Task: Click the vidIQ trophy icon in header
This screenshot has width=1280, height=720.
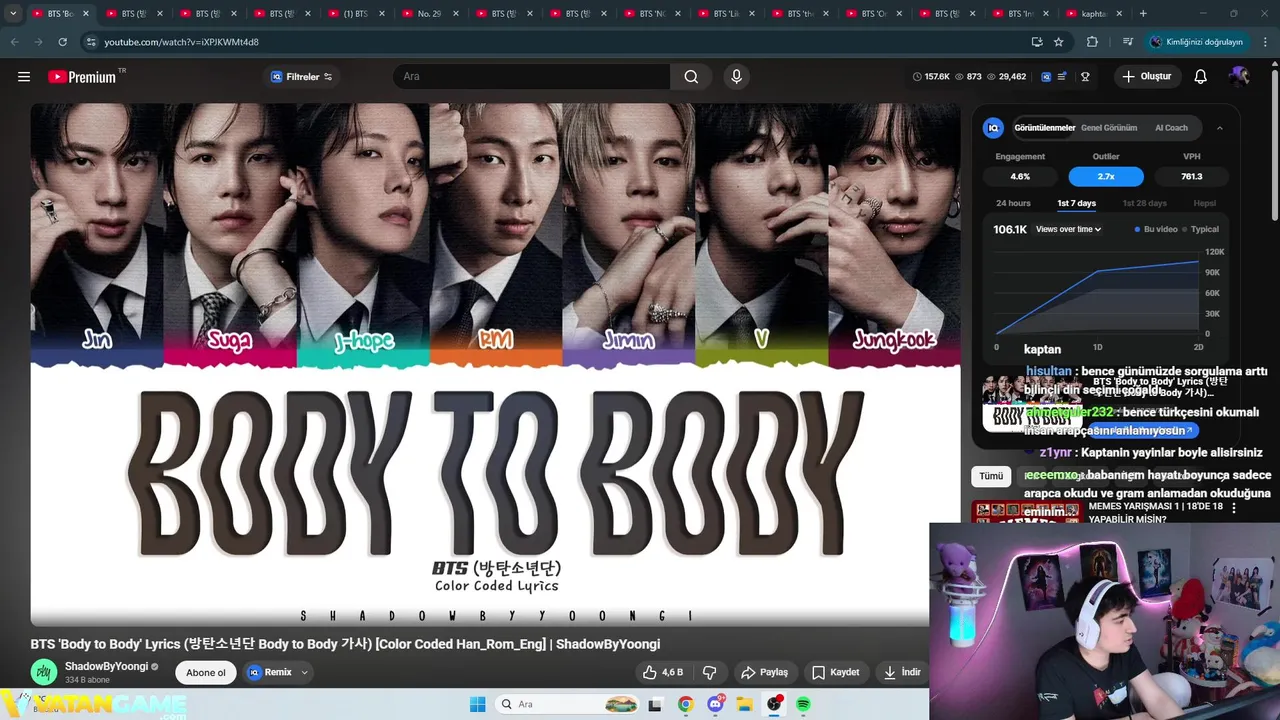Action: coord(1085,77)
